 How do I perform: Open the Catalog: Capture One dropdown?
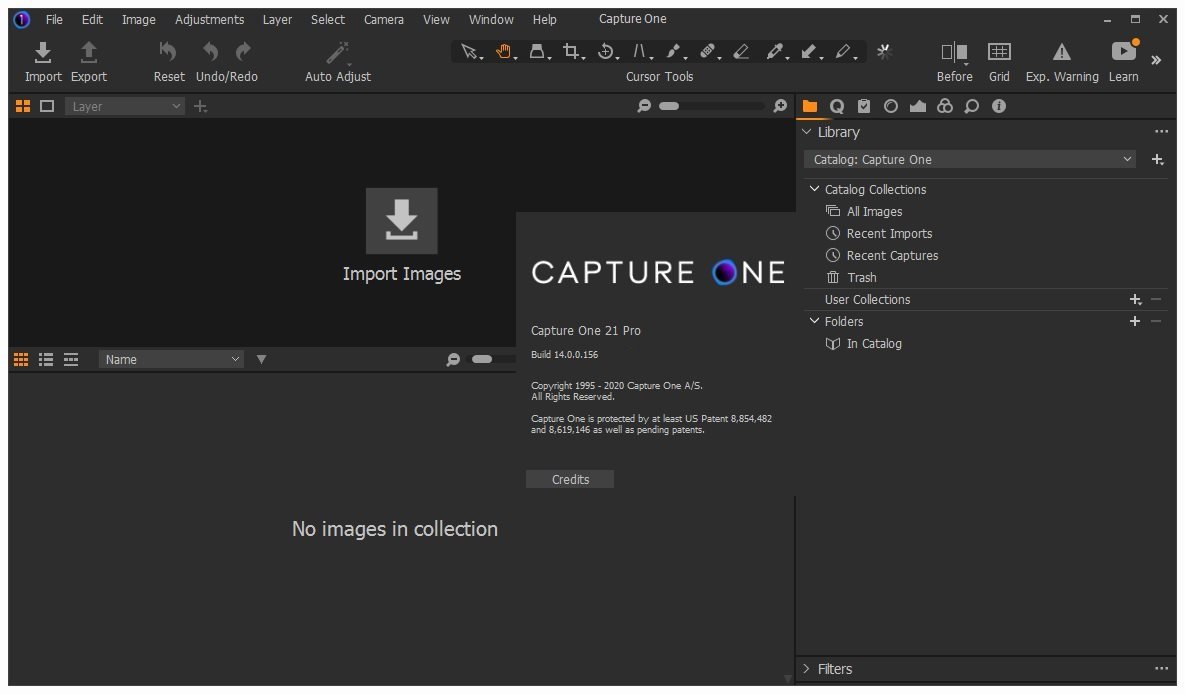(x=969, y=159)
